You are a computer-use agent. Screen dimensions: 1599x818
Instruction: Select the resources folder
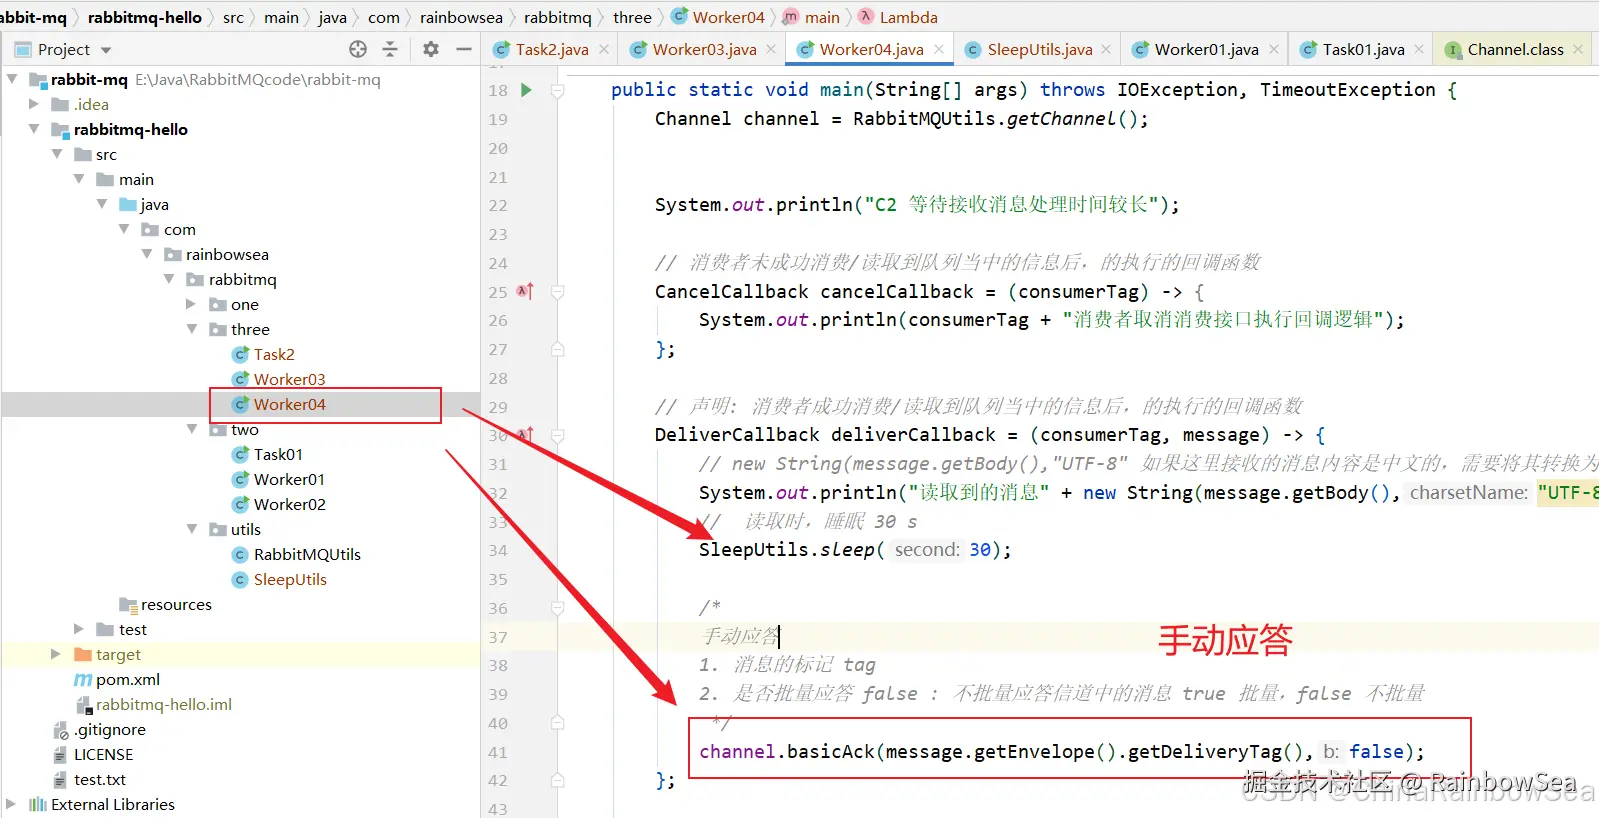[176, 604]
